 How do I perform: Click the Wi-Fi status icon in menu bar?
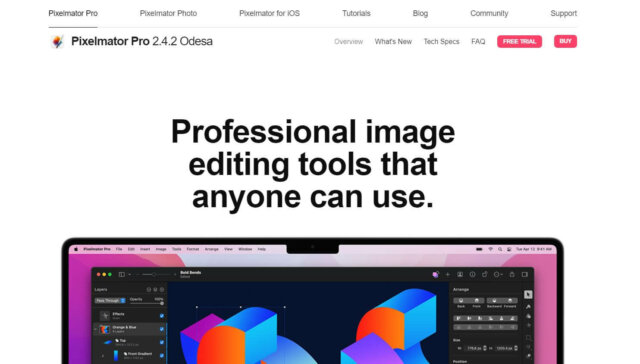pyautogui.click(x=491, y=249)
